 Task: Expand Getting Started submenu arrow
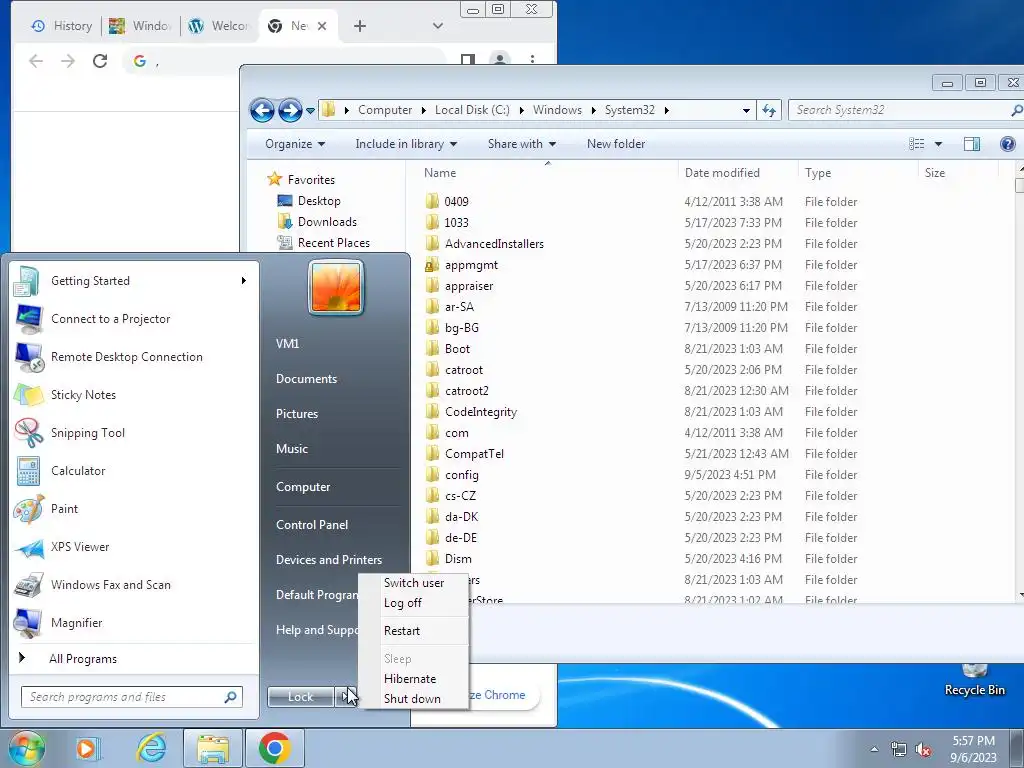tap(244, 281)
